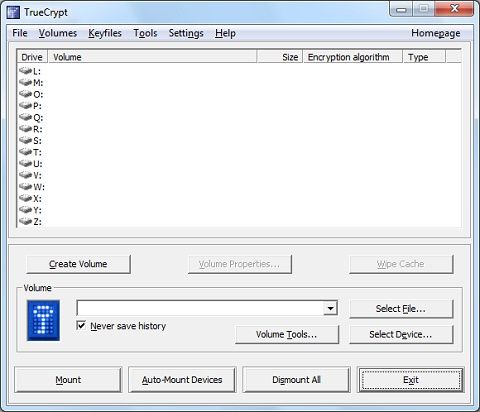Image resolution: width=480 pixels, height=412 pixels.
Task: Click the T: drive icon
Action: [x=25, y=152]
